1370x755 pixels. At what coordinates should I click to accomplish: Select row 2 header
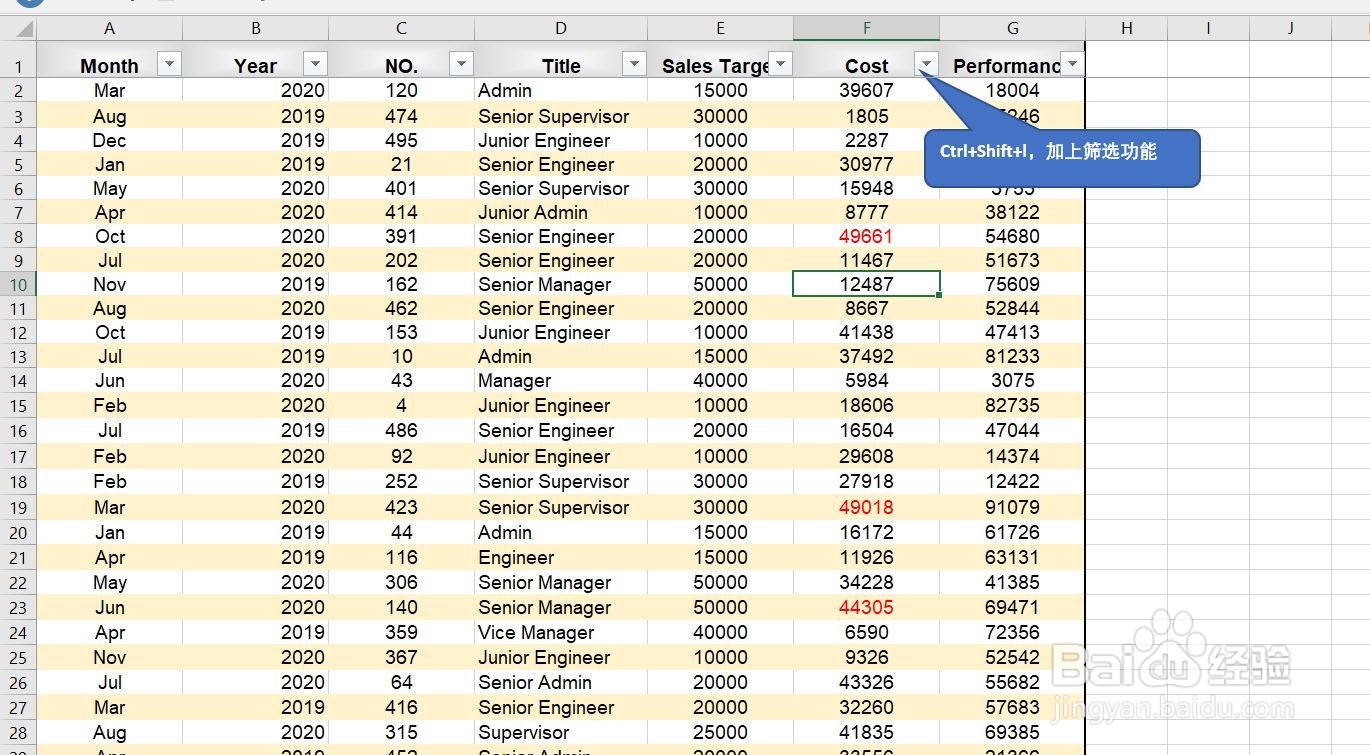tap(18, 90)
